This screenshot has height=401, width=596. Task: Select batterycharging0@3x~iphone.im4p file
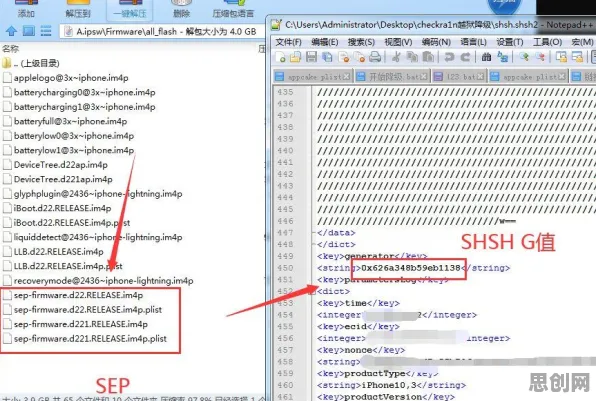tap(79, 92)
